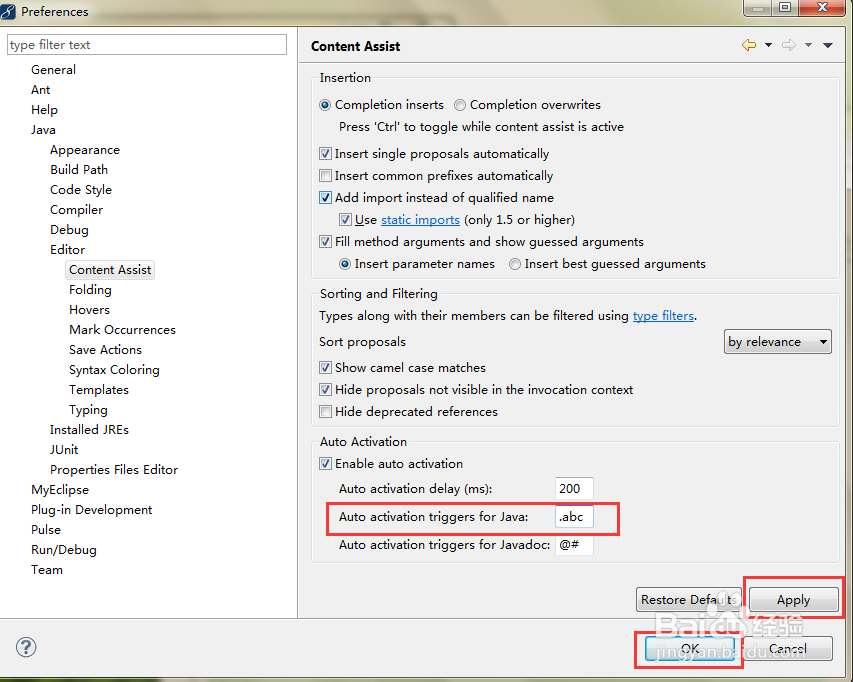Enable Hide deprecated references
The image size is (853, 682).
[x=325, y=412]
